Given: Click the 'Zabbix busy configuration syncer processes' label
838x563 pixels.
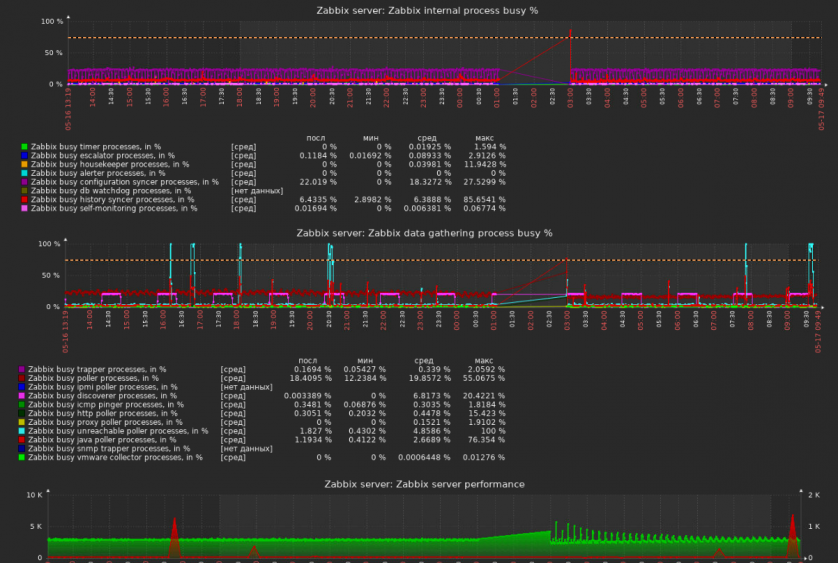Looking at the screenshot, I should pyautogui.click(x=124, y=182).
